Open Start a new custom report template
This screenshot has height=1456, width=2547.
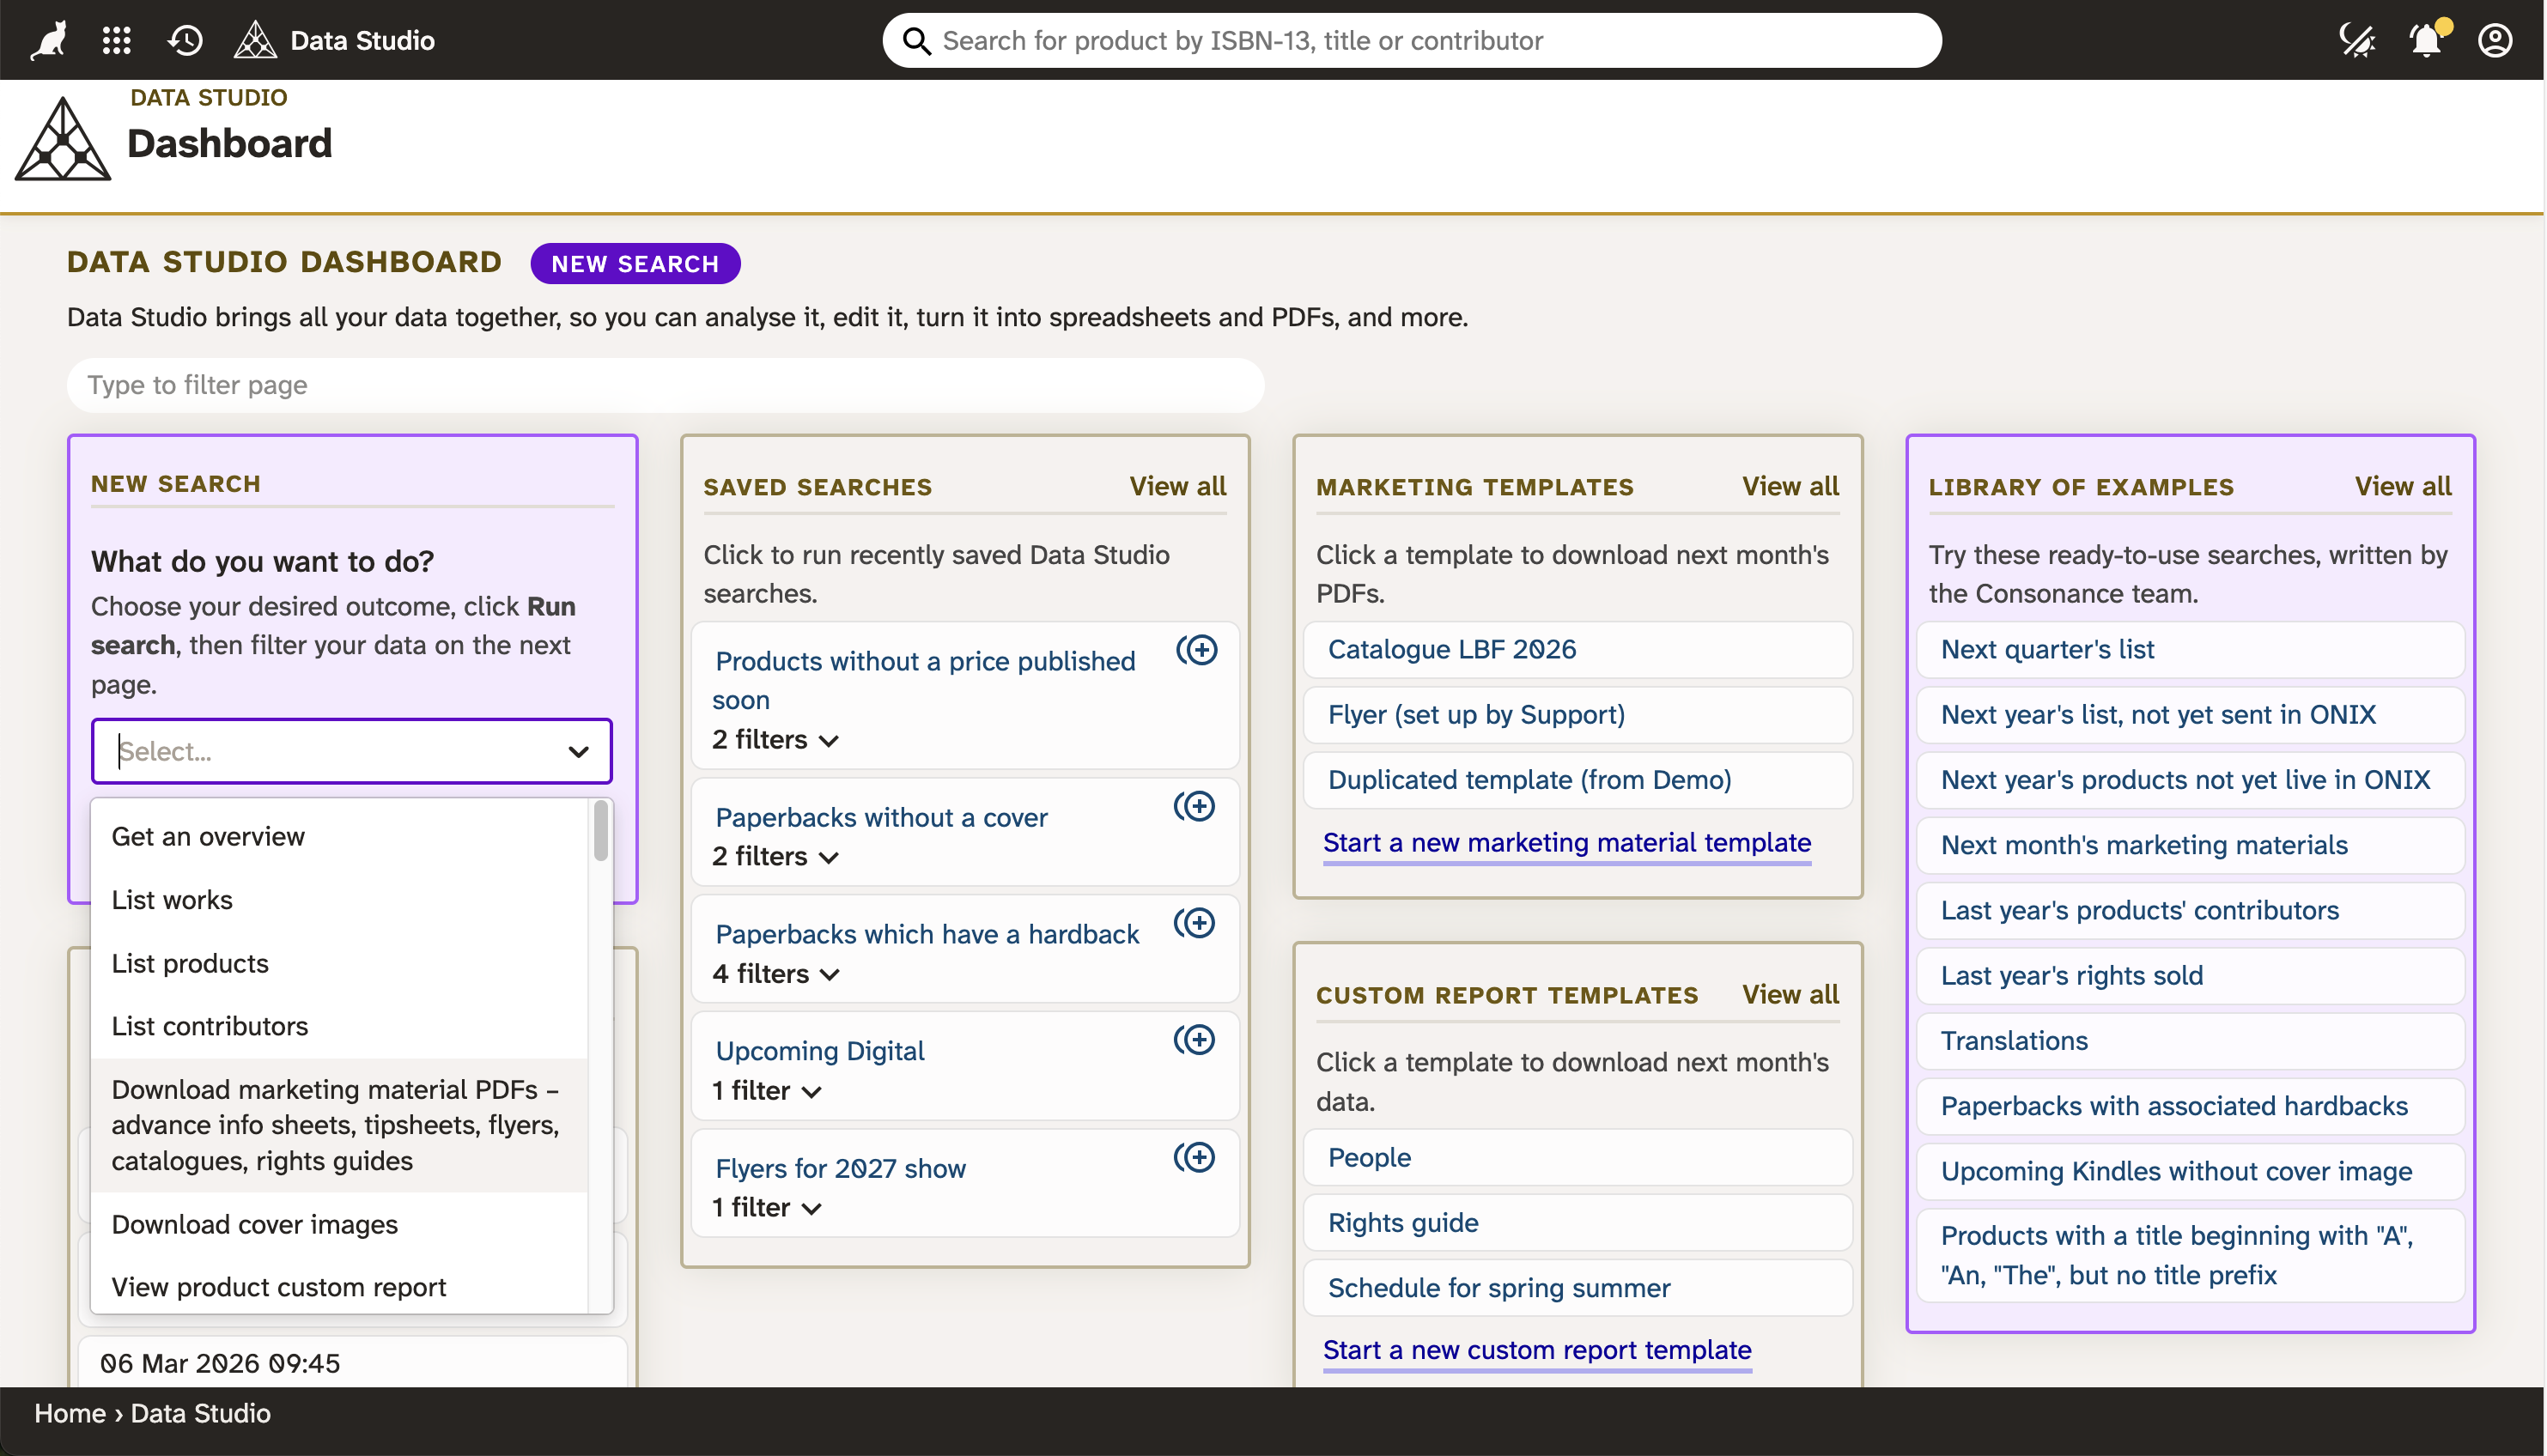[1536, 1349]
